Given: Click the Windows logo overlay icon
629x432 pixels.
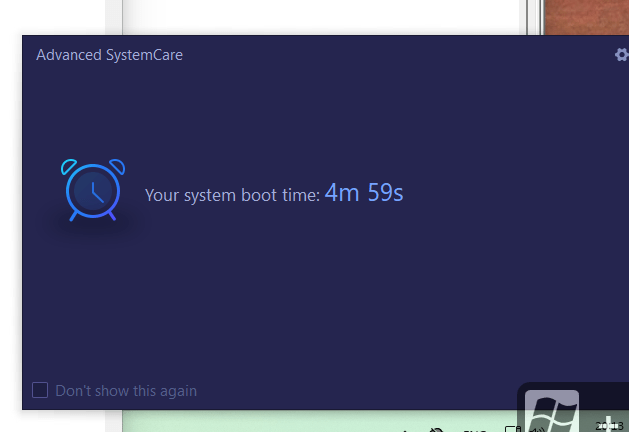Looking at the screenshot, I should [x=552, y=411].
